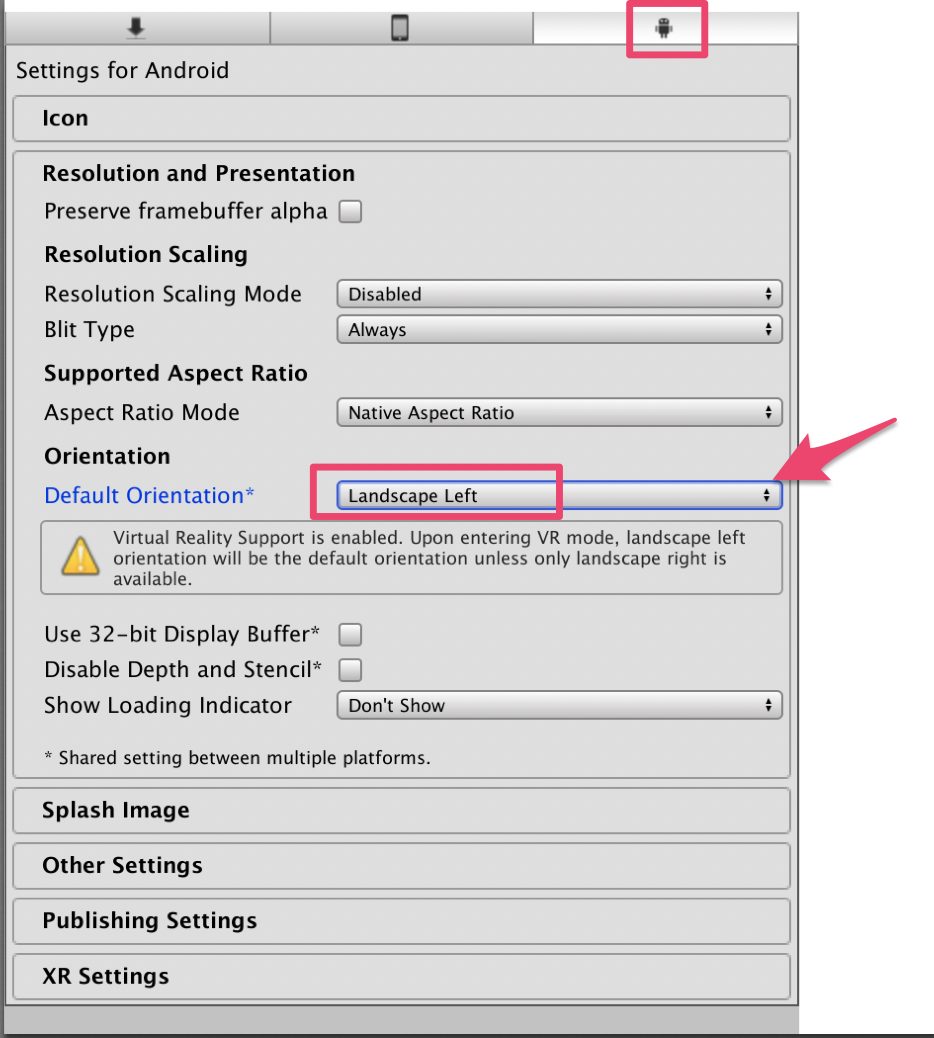The image size is (934, 1038).
Task: Open the Resolution Scaling Mode dropdown
Action: [x=559, y=294]
